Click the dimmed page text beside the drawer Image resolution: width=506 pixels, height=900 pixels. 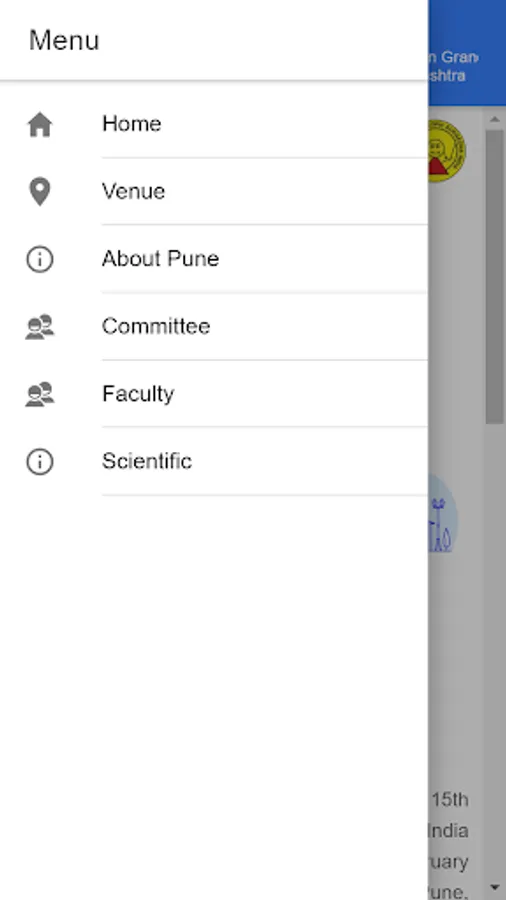(x=450, y=845)
